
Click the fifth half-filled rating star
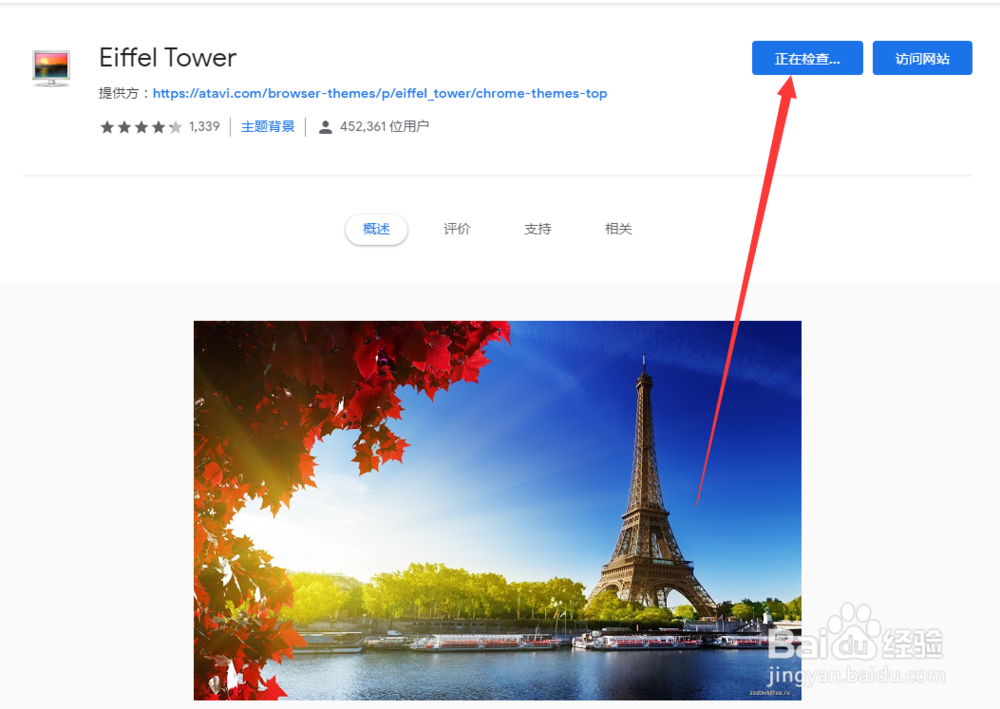(x=175, y=127)
